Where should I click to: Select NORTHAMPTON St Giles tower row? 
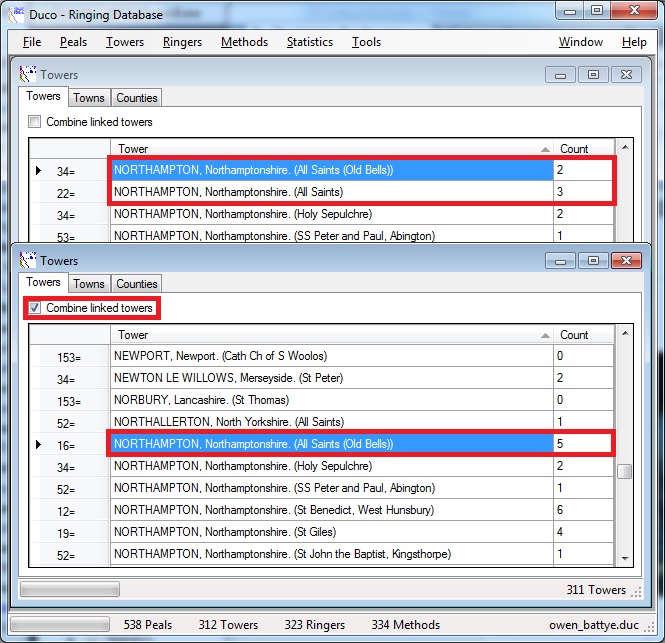click(x=330, y=532)
